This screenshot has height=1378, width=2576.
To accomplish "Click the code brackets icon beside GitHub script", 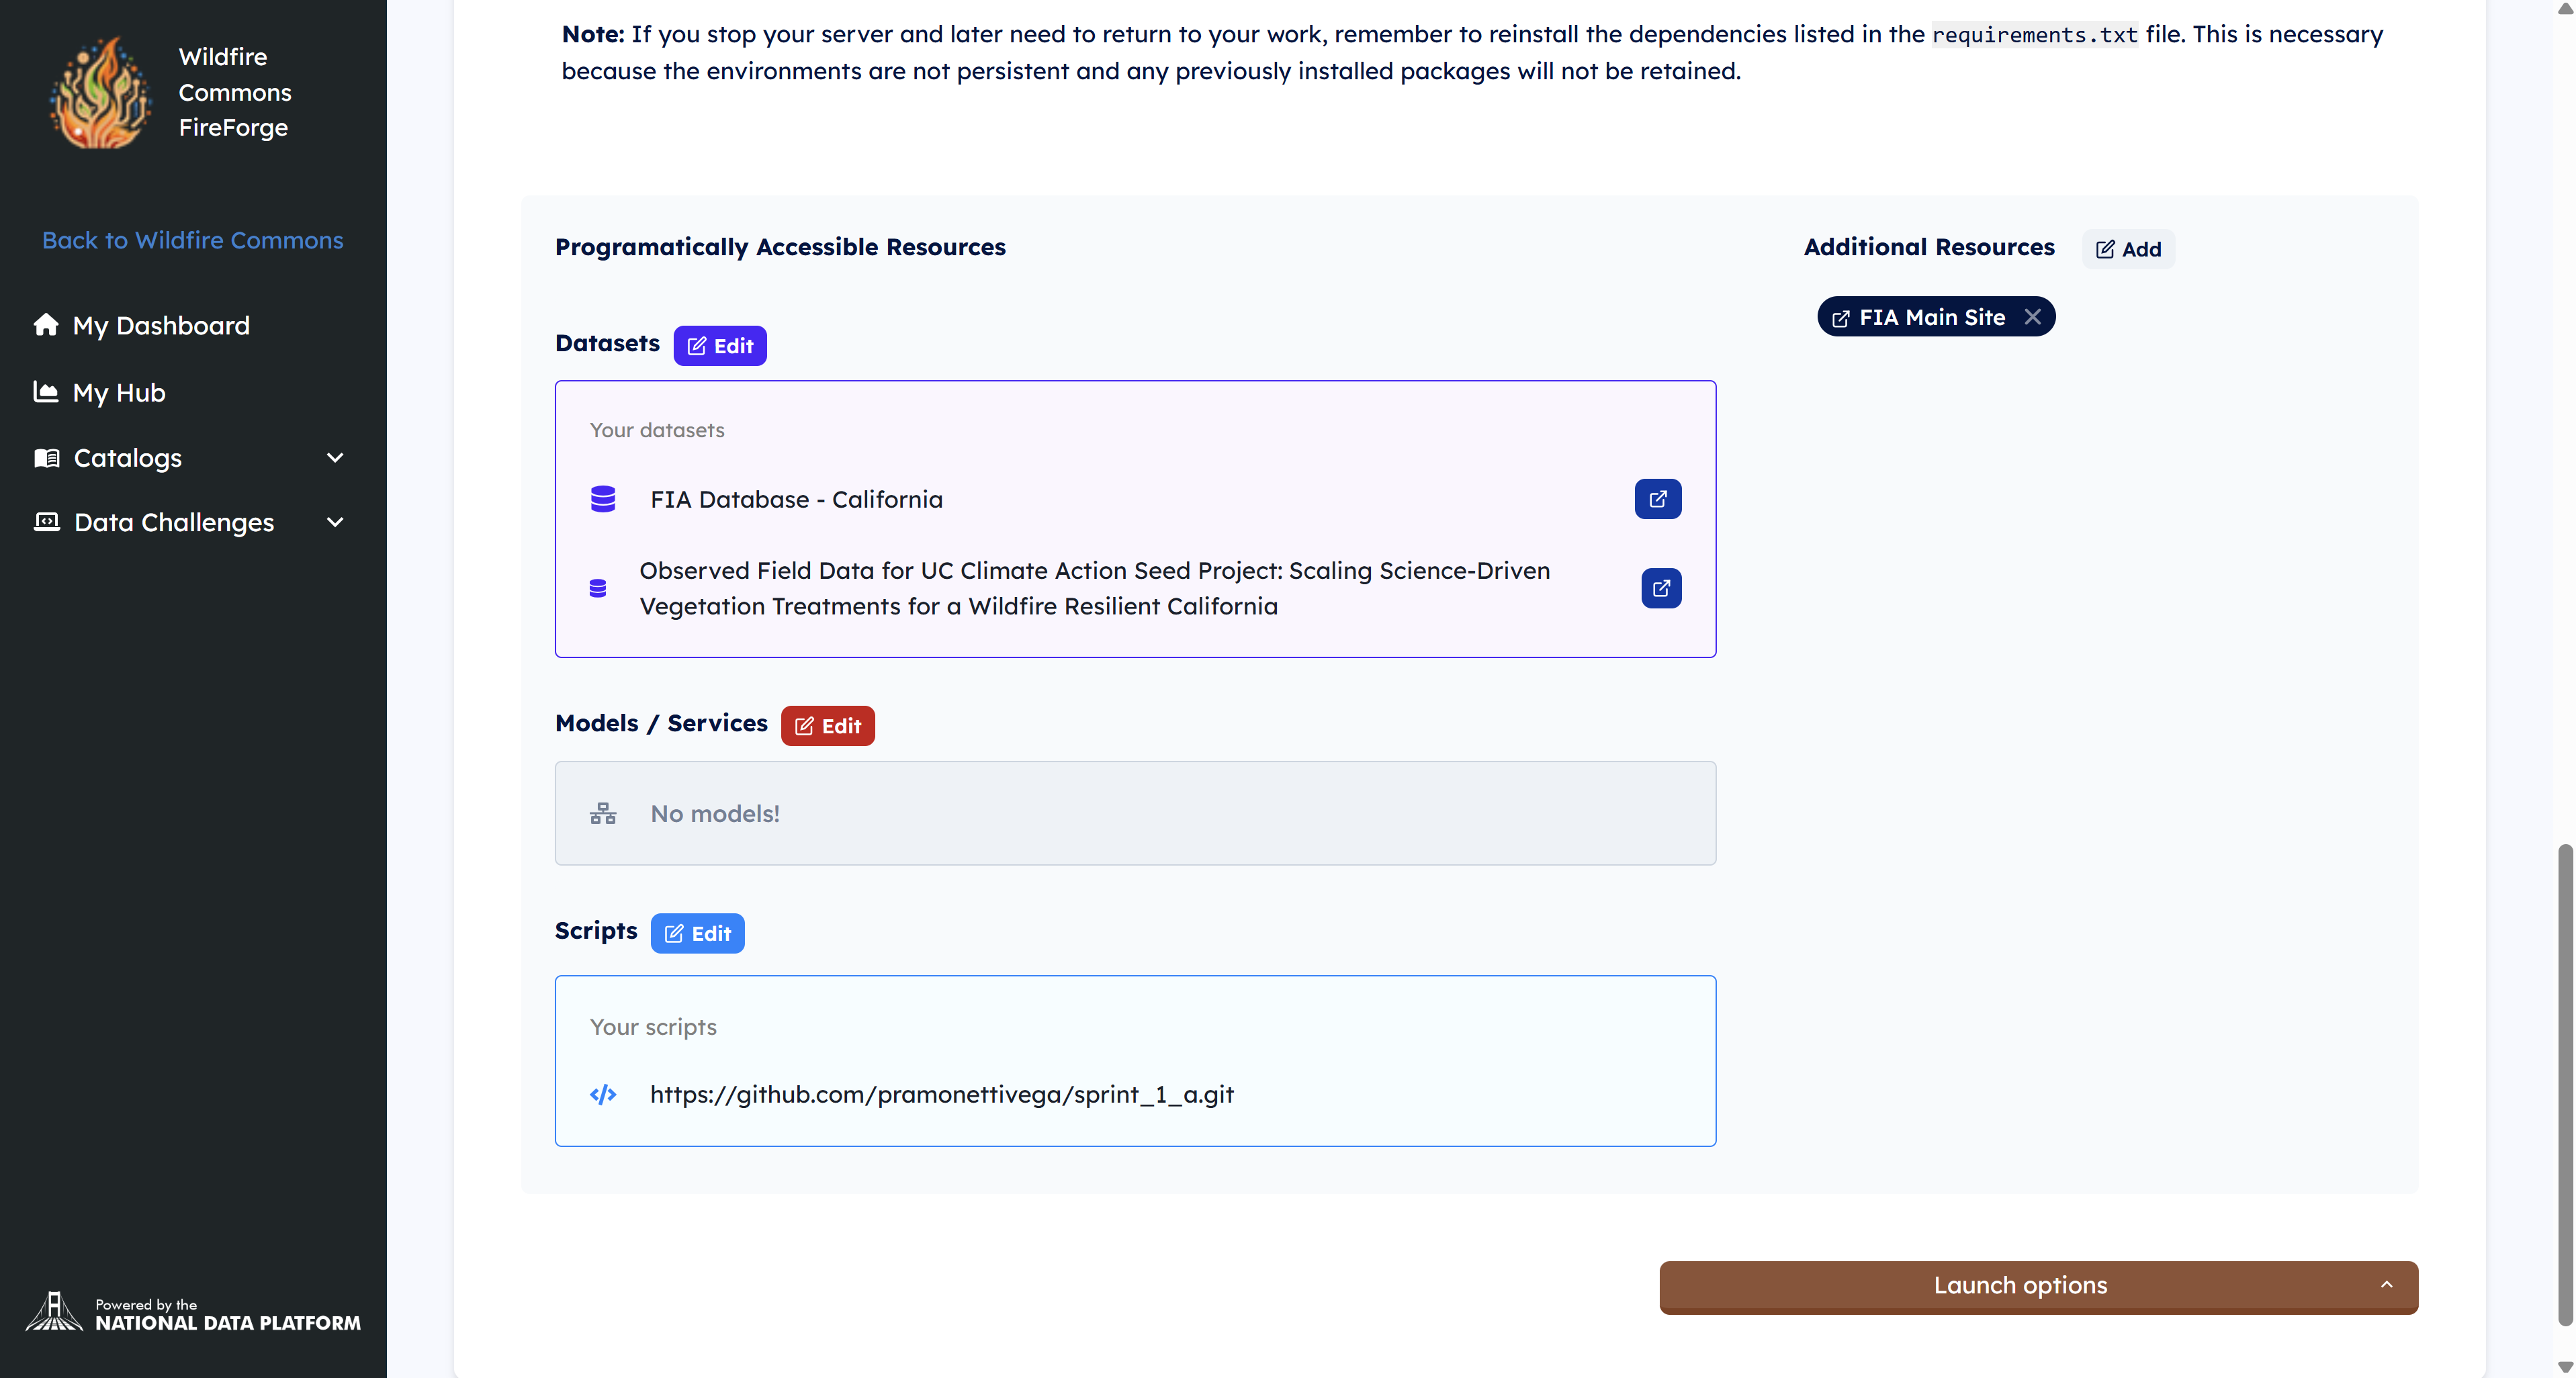I will (x=603, y=1094).
